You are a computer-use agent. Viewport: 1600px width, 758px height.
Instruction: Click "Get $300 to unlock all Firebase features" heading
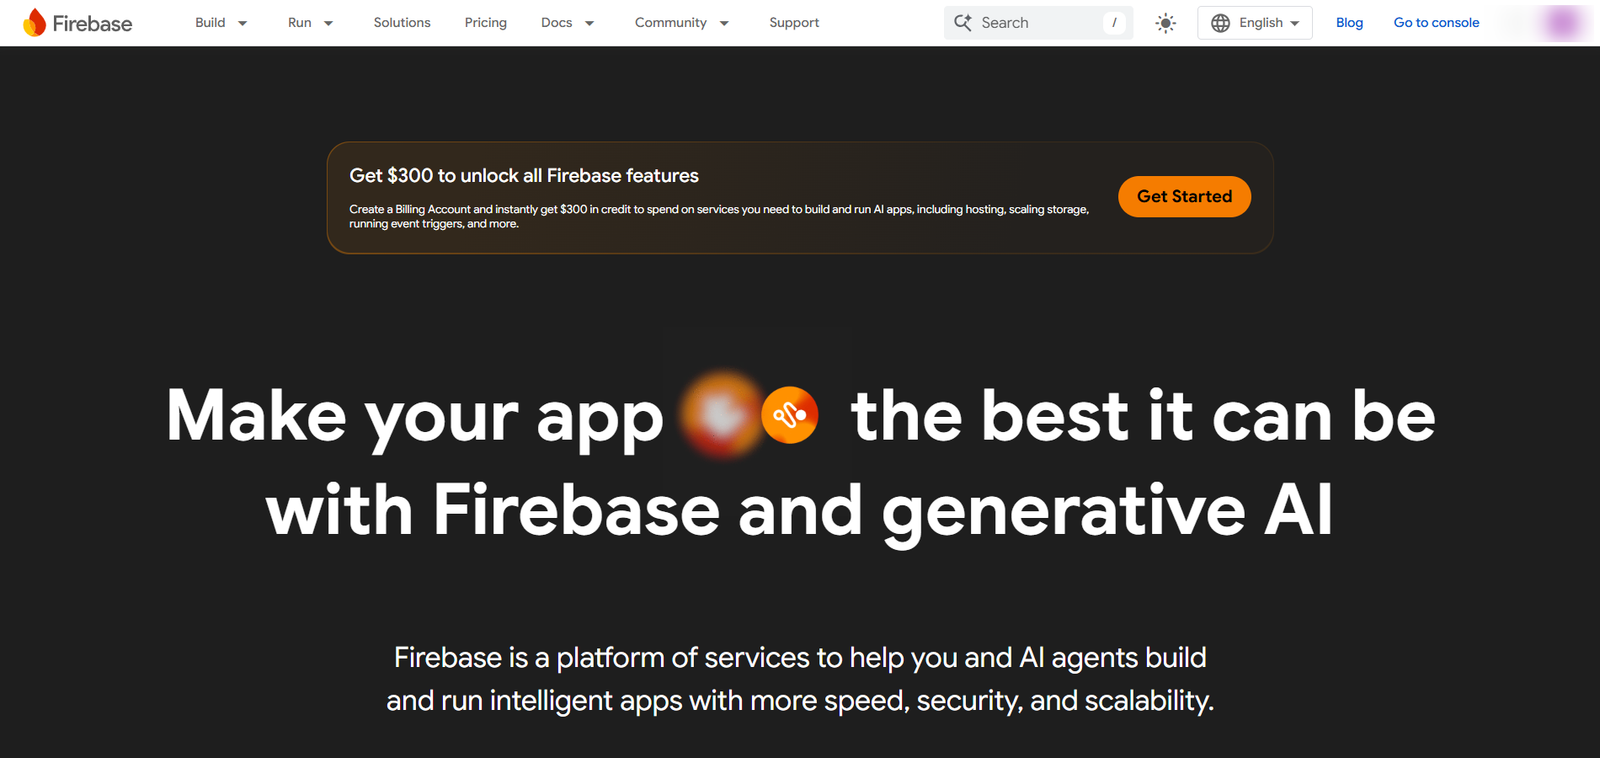(524, 175)
